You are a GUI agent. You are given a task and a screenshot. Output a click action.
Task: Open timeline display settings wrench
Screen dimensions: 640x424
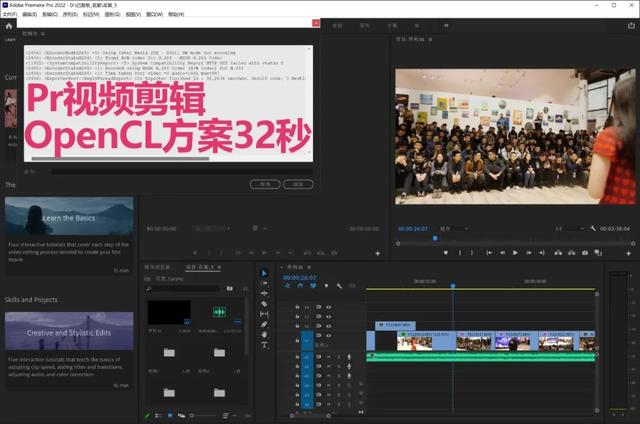339,286
